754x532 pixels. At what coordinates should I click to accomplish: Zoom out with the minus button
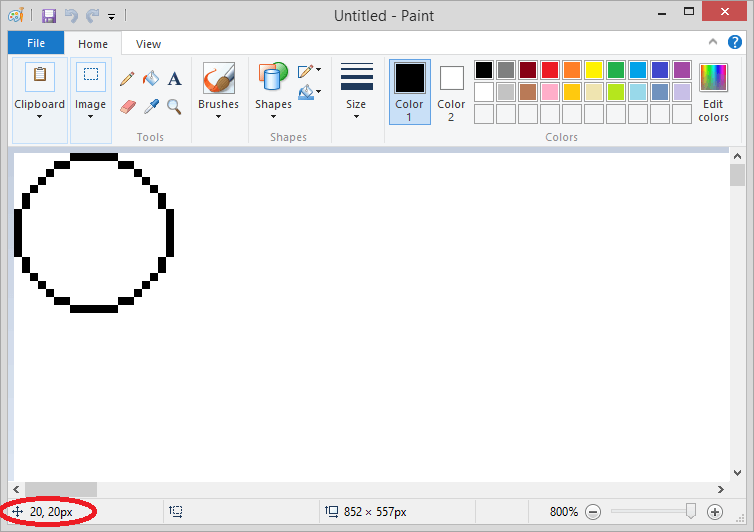(593, 512)
